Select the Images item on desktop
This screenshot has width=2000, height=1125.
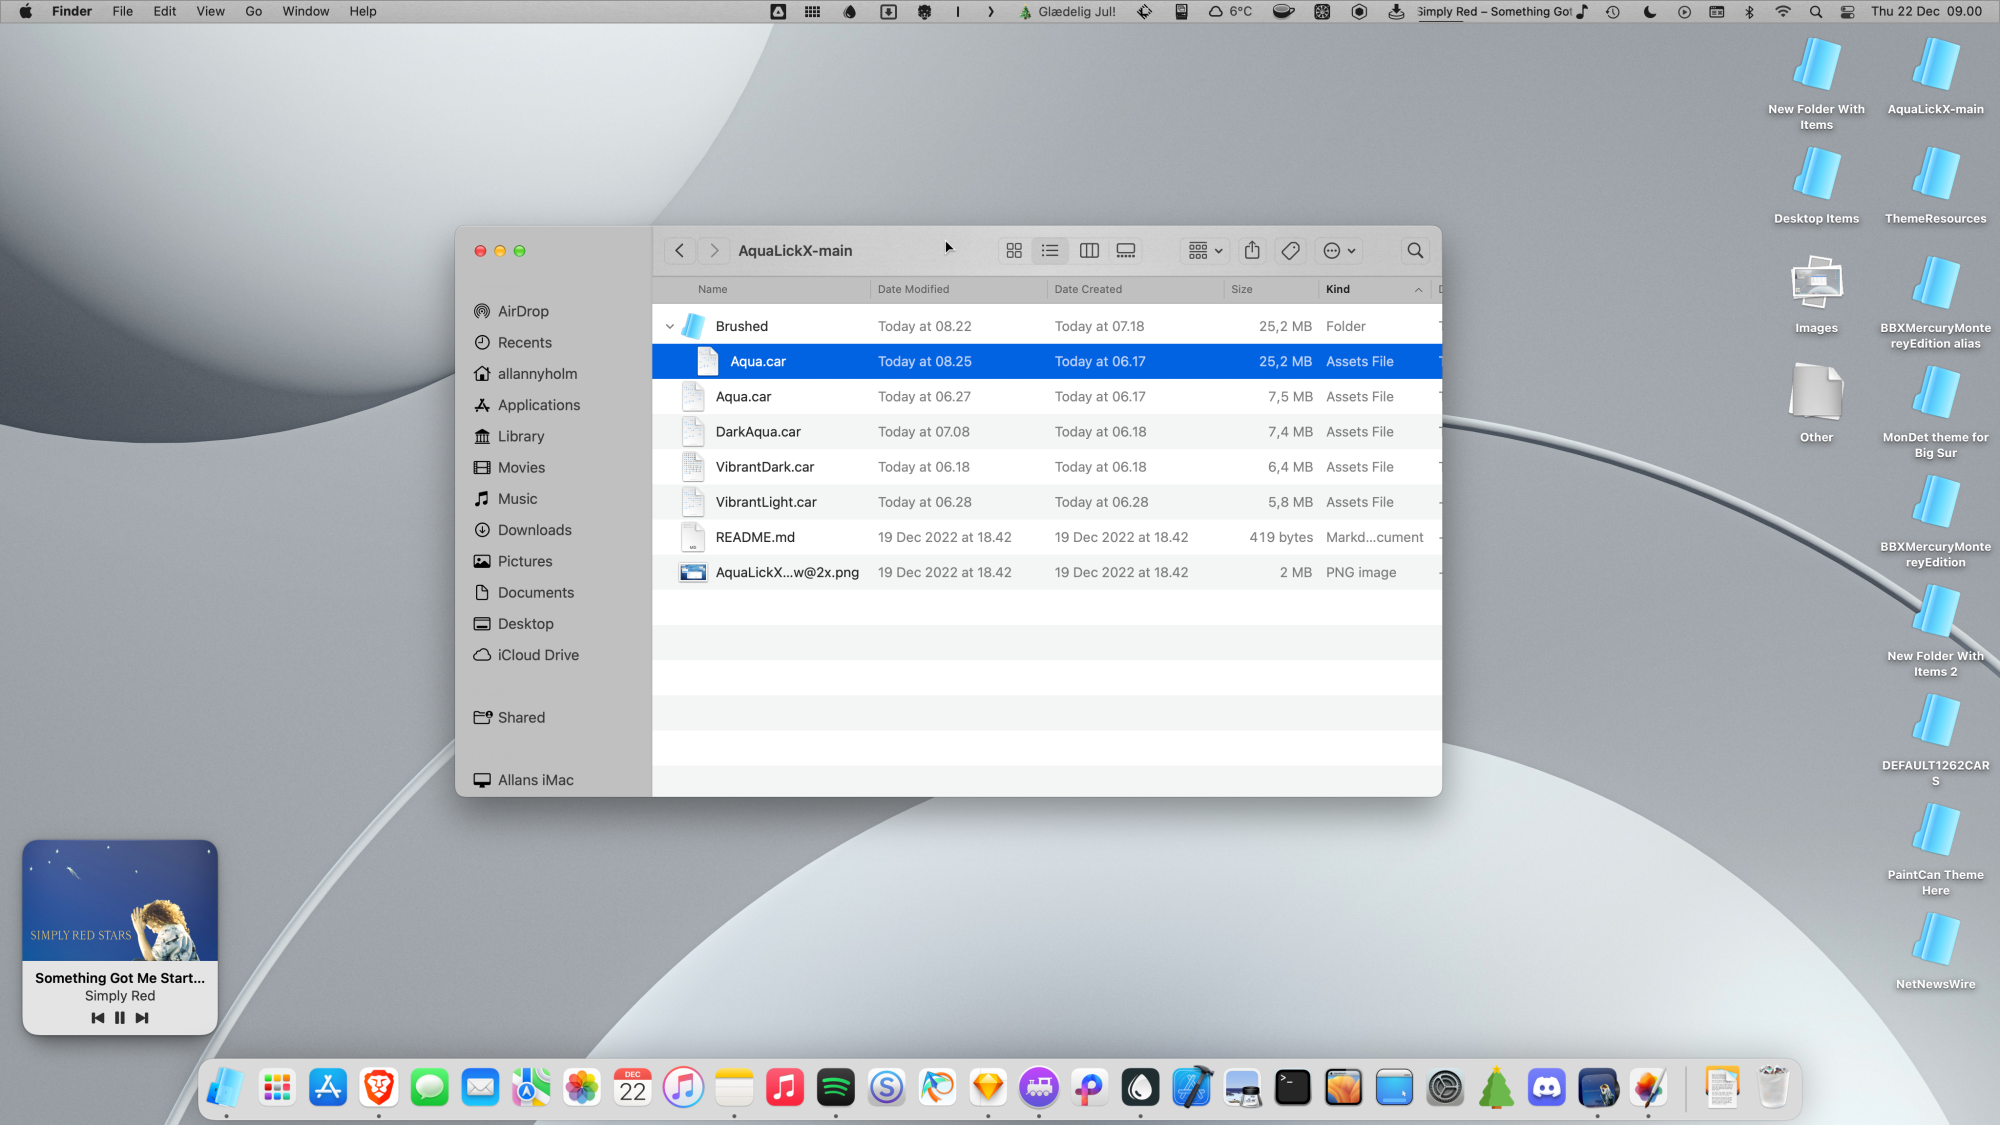click(x=1816, y=295)
